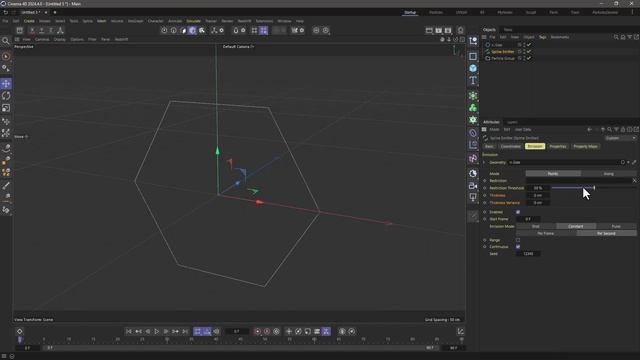Click the timeline expand icon at bottom right
The width and height of the screenshot is (640, 360).
[x=460, y=331]
